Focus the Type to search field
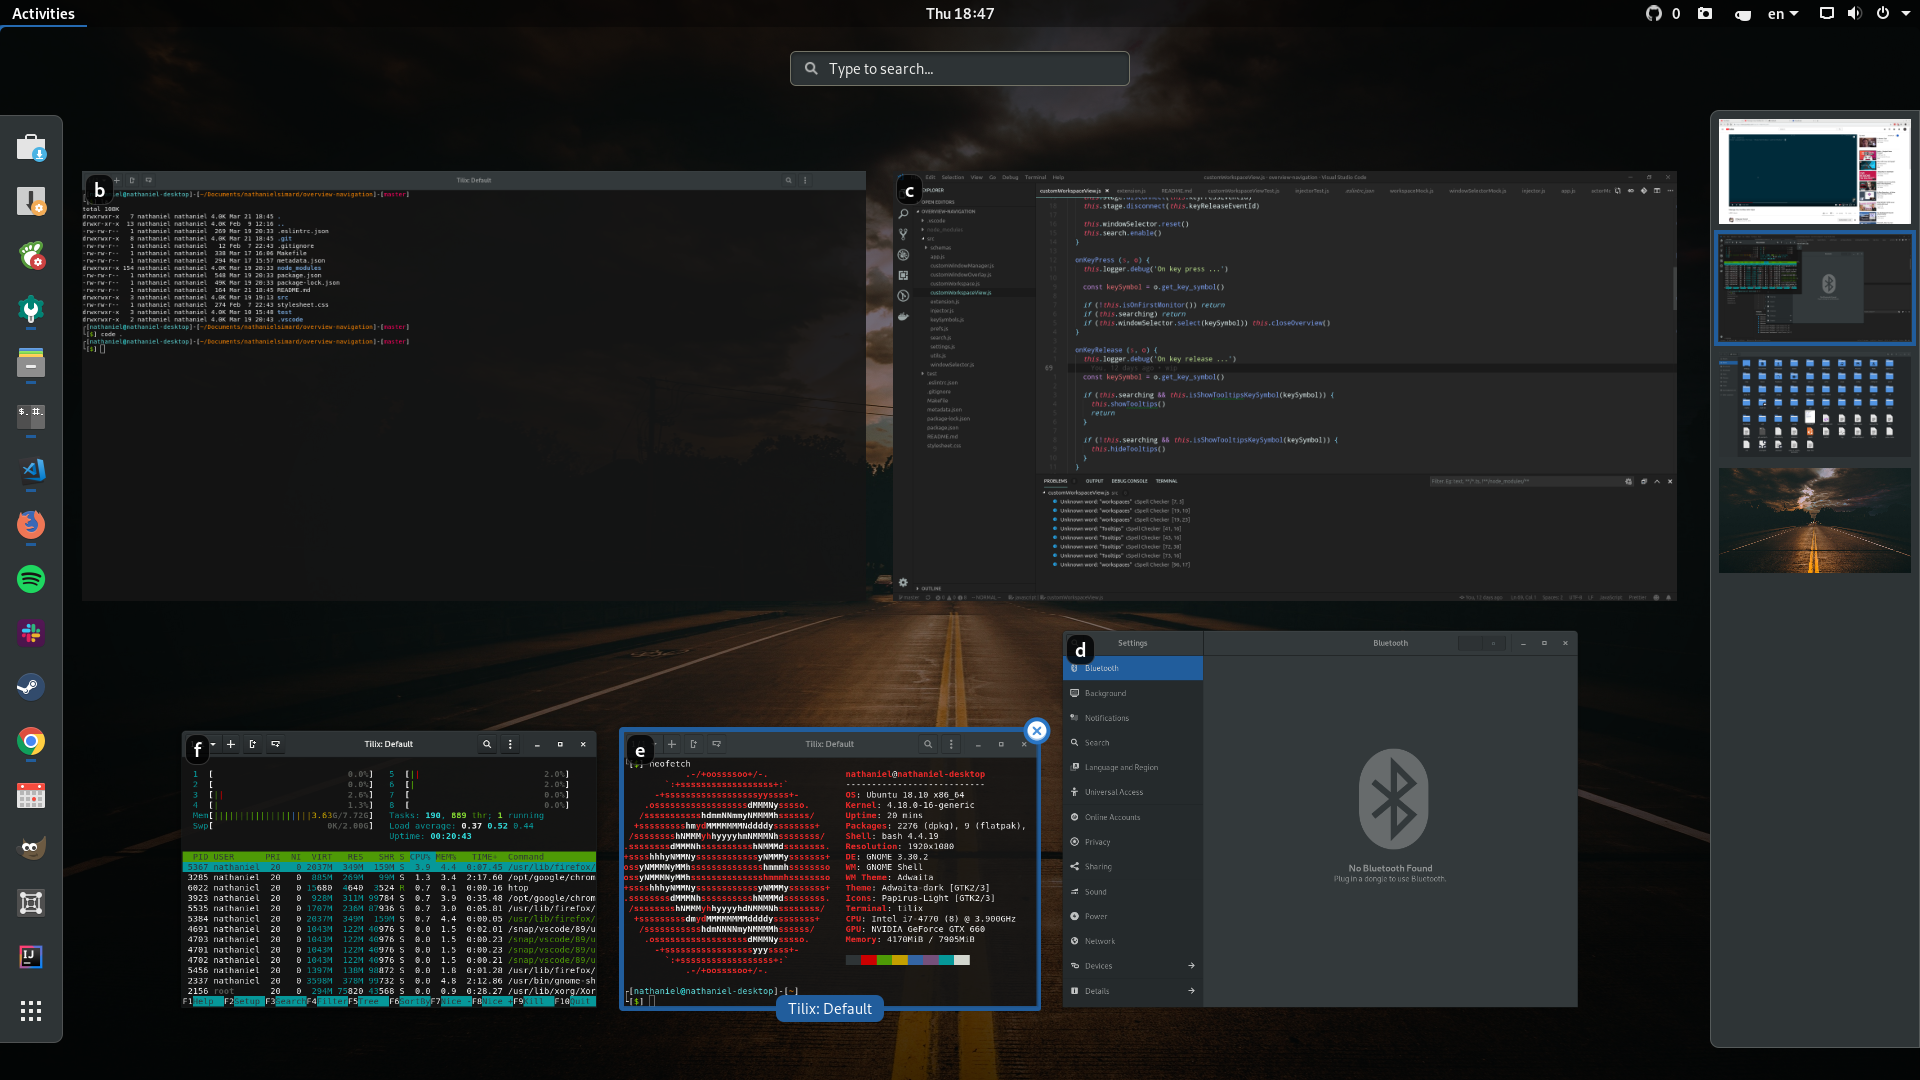Viewport: 1920px width, 1080px height. [960, 69]
